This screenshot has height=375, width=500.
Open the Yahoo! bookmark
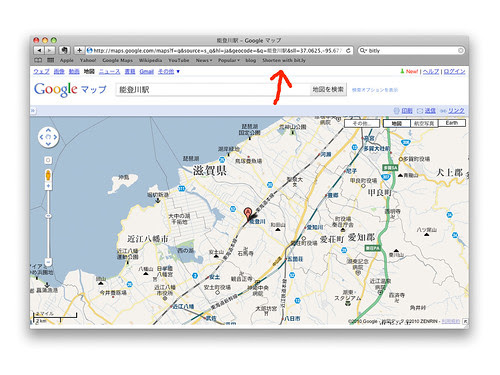click(88, 60)
